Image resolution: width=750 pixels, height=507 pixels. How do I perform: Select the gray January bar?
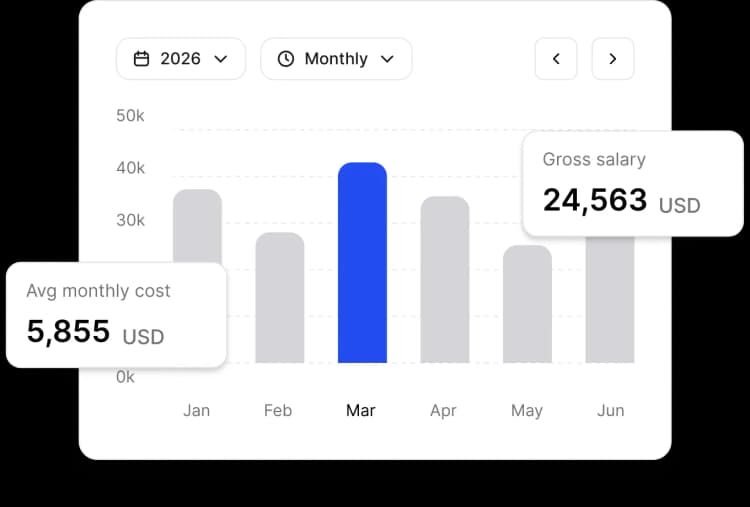pyautogui.click(x=198, y=226)
